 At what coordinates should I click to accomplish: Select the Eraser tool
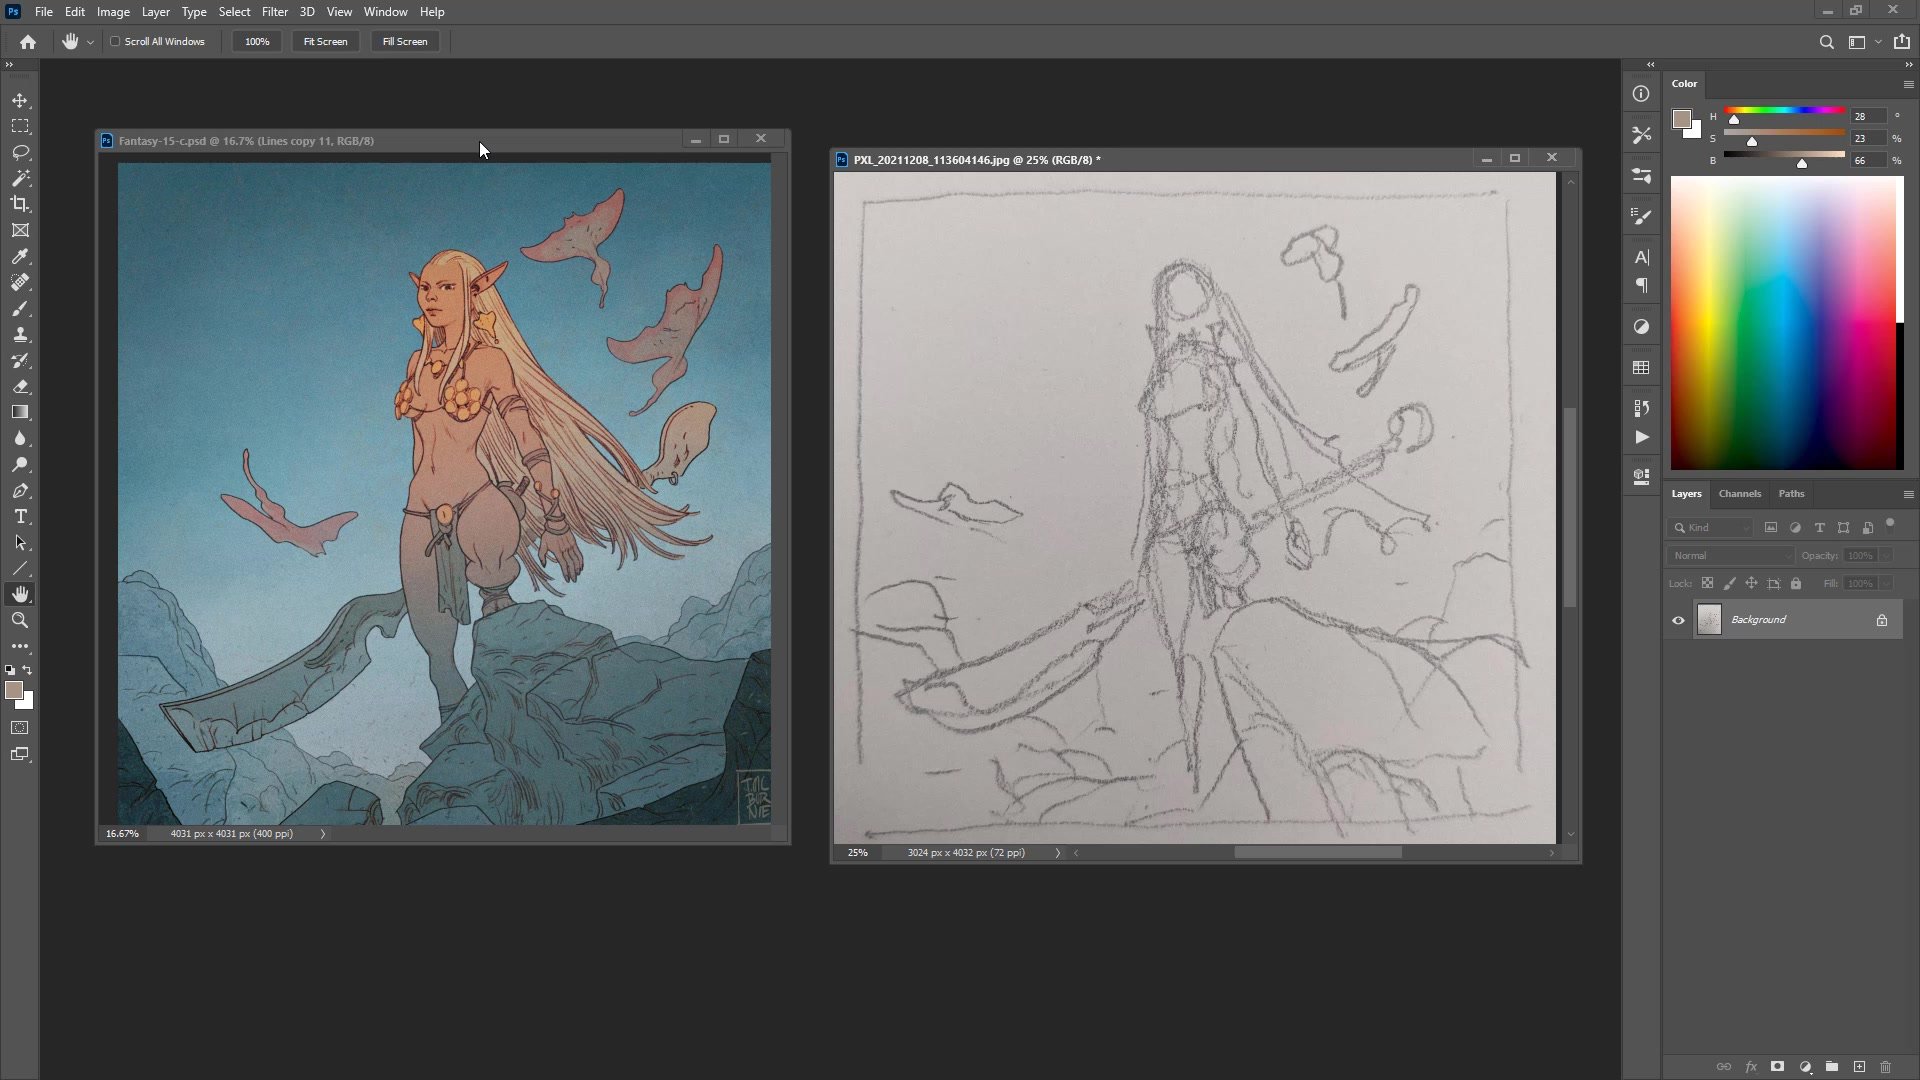pyautogui.click(x=20, y=386)
